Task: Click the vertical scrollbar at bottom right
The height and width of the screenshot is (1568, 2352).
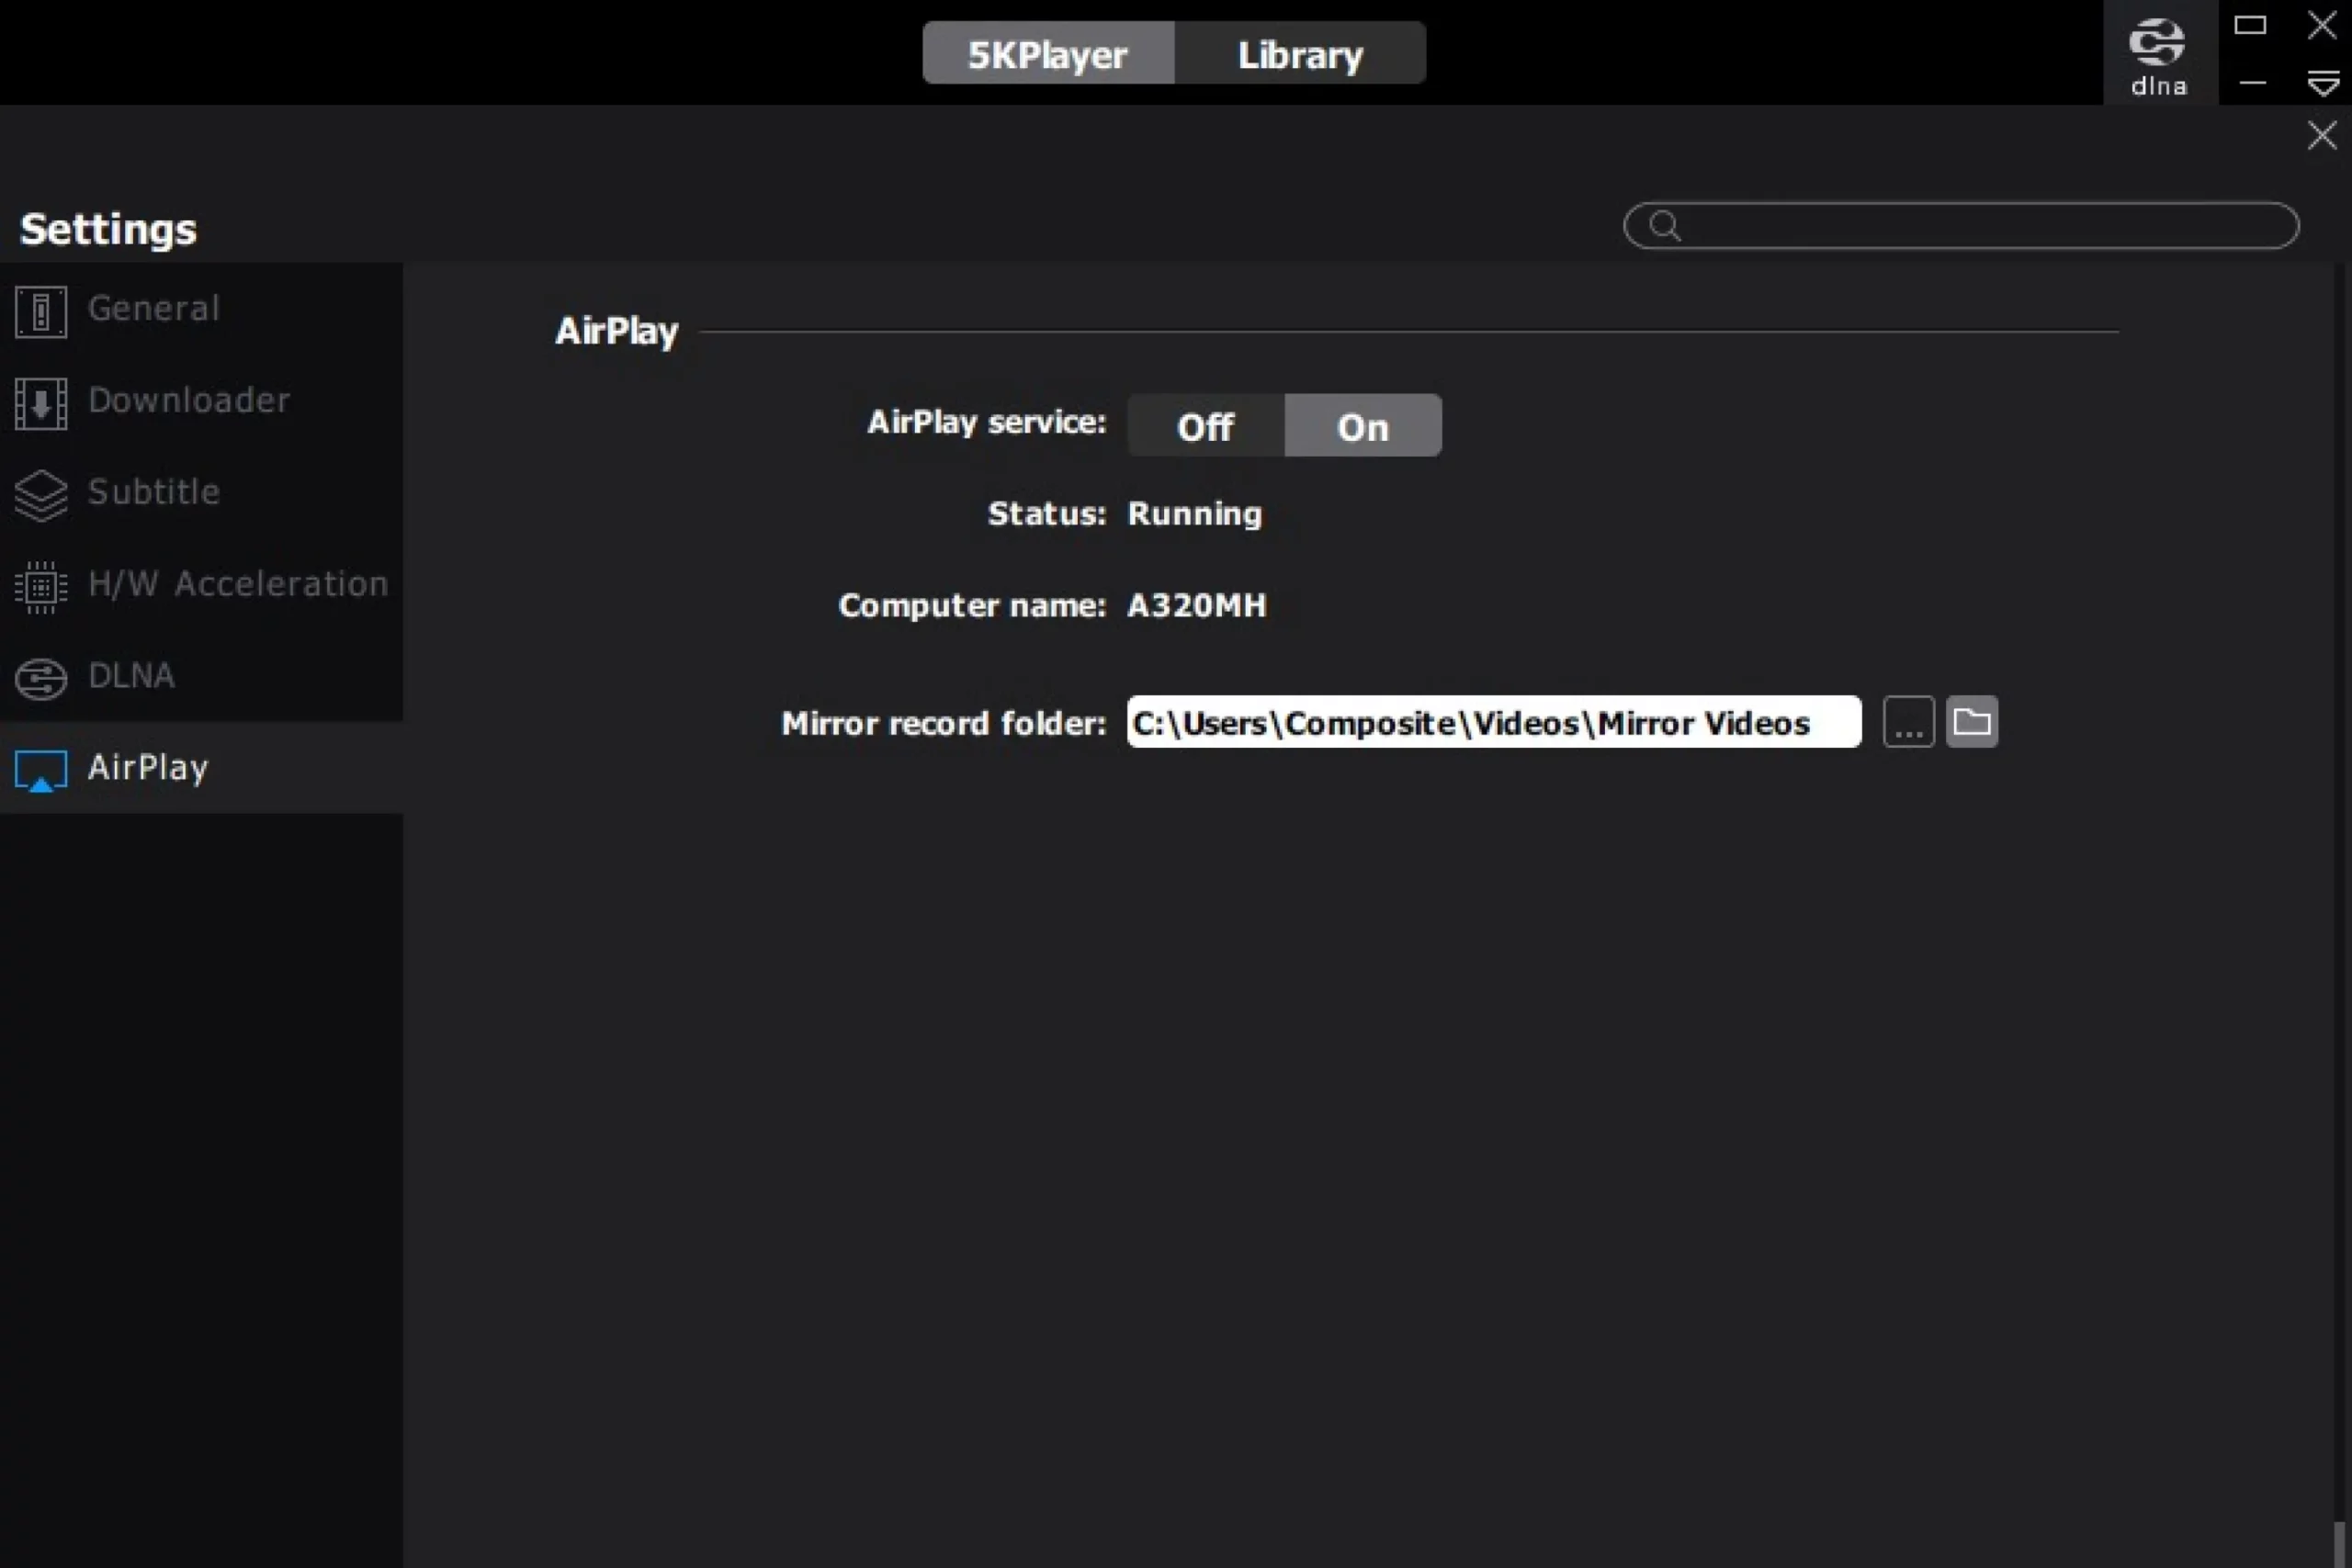Action: tap(2338, 1543)
